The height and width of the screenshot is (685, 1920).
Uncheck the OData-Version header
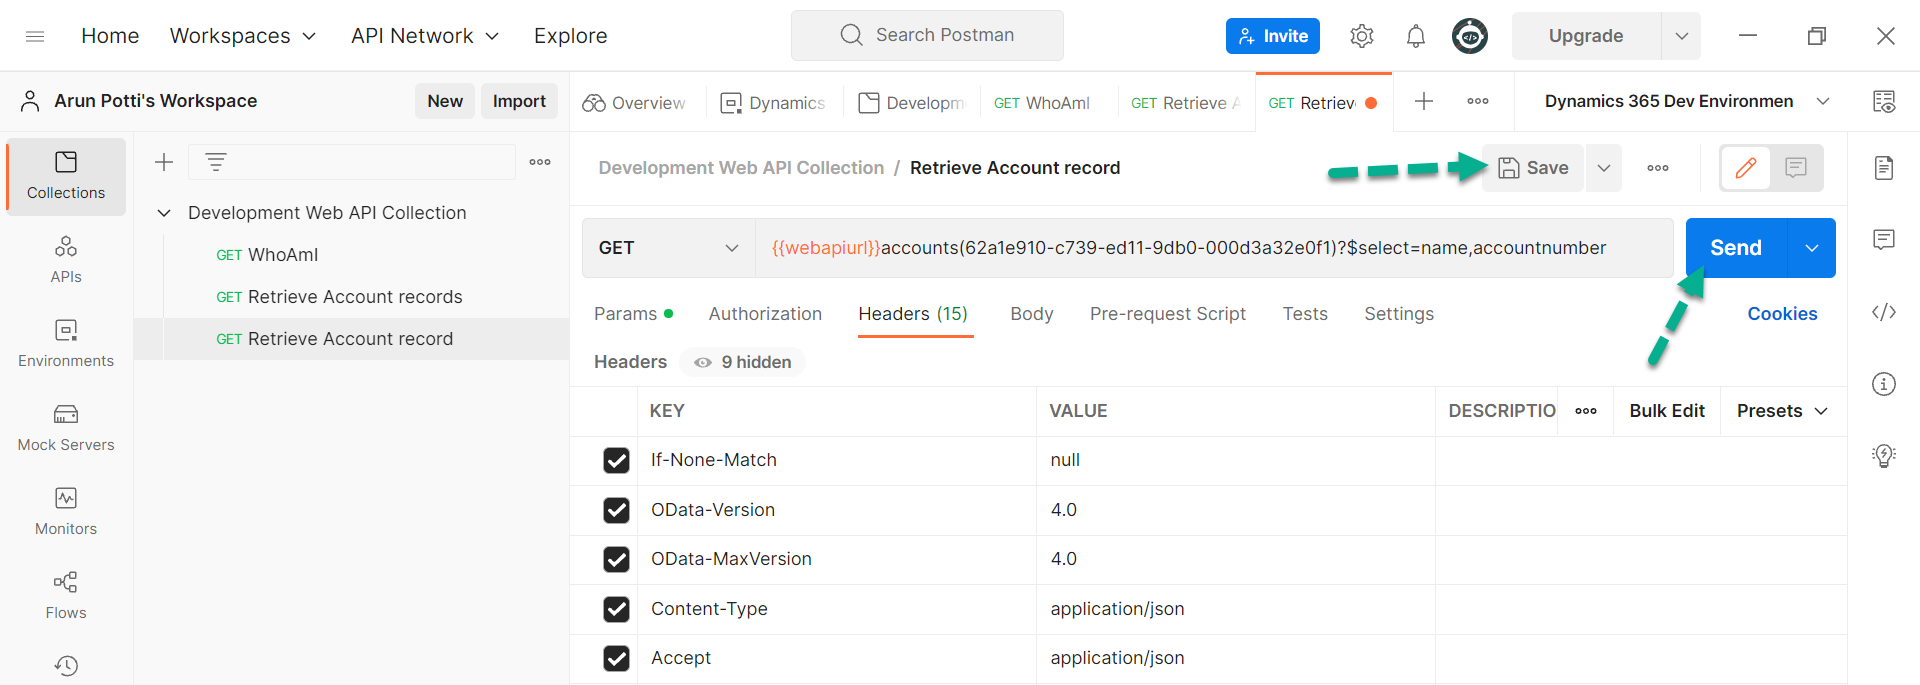[616, 510]
